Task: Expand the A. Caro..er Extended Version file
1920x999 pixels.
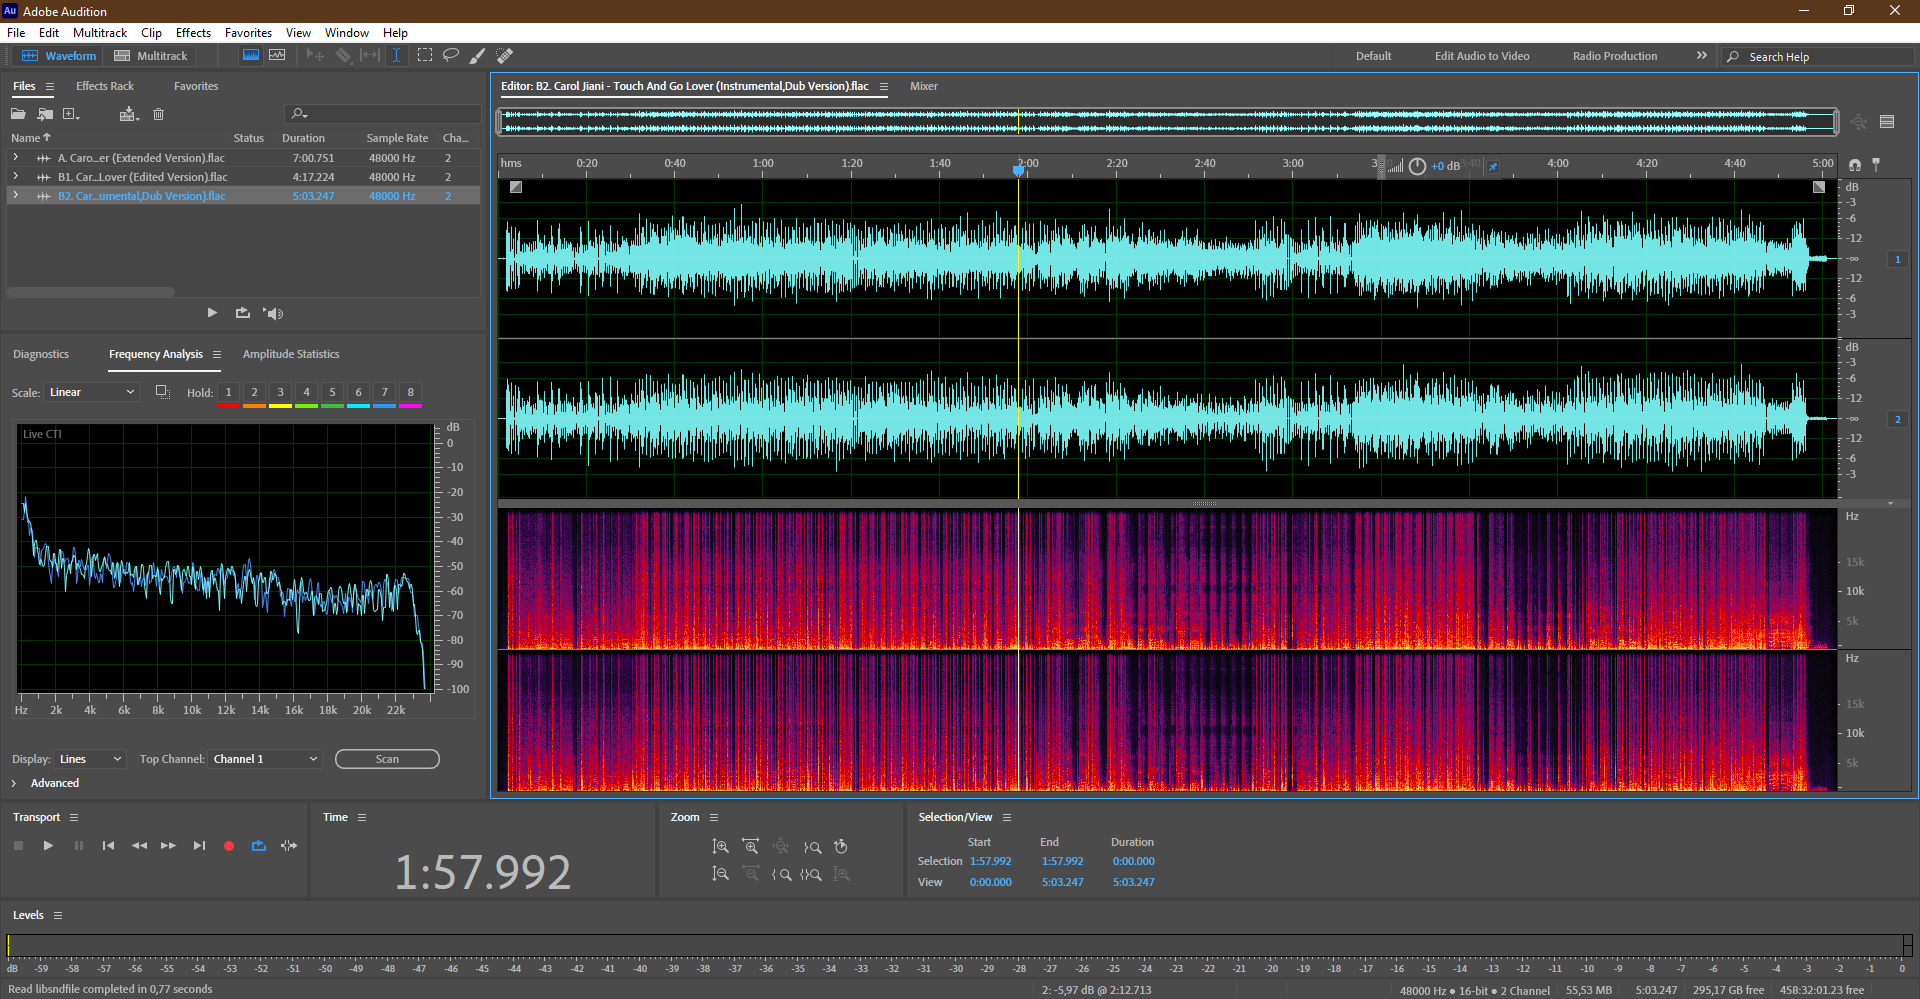Action: (x=15, y=158)
